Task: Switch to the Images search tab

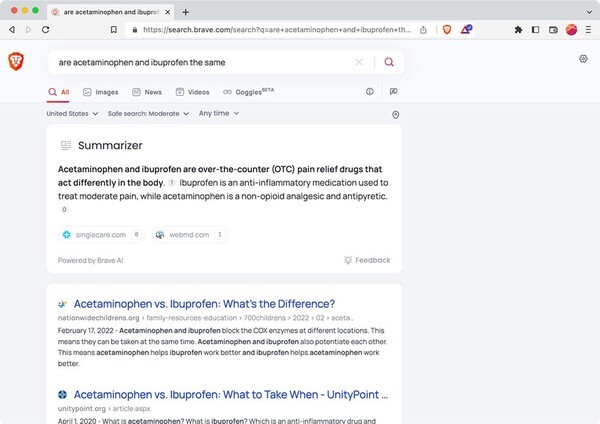Action: 101,92
